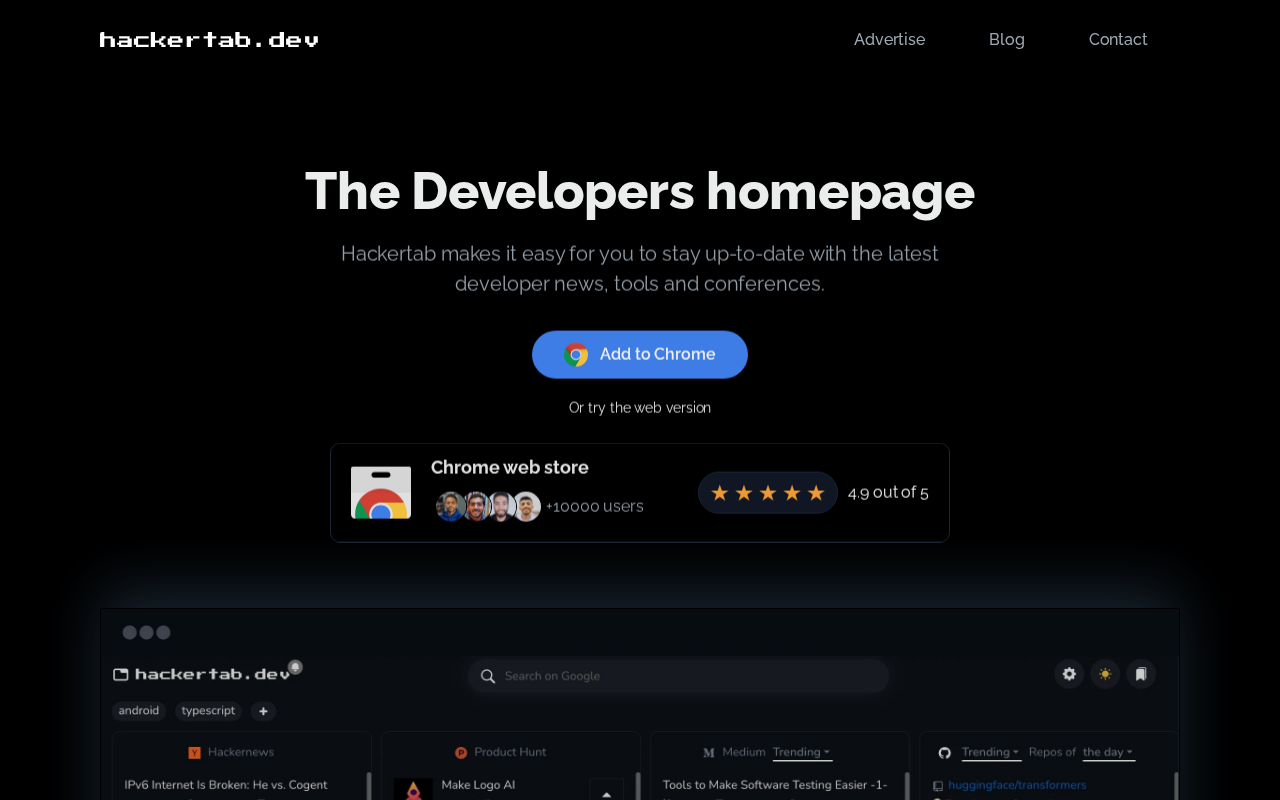1280x800 pixels.
Task: Click the GitHub octocat icon
Action: tap(944, 752)
